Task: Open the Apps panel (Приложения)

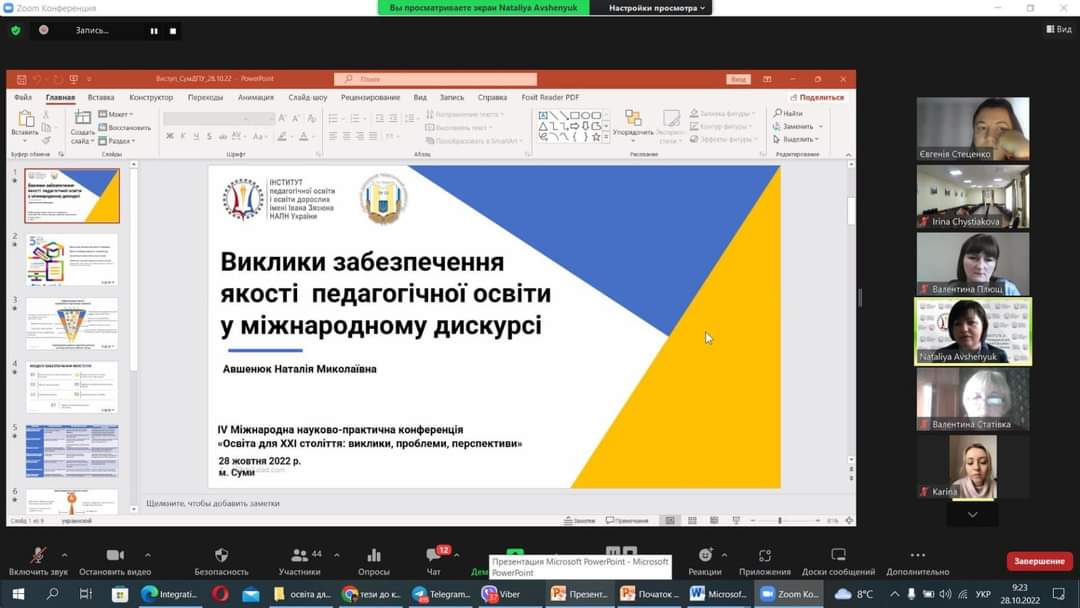Action: click(765, 556)
